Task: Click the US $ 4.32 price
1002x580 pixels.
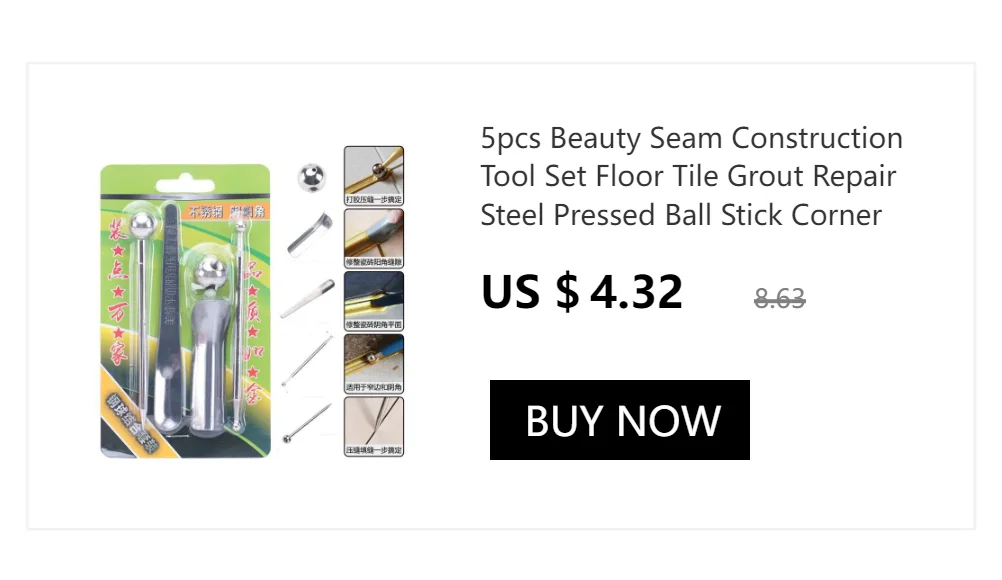Action: point(582,292)
